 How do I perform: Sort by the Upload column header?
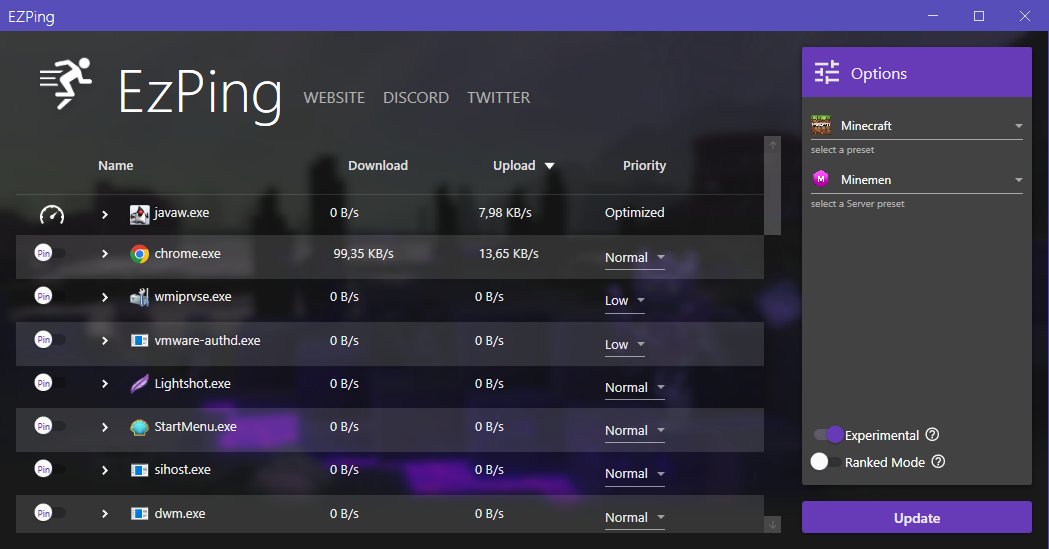point(514,166)
